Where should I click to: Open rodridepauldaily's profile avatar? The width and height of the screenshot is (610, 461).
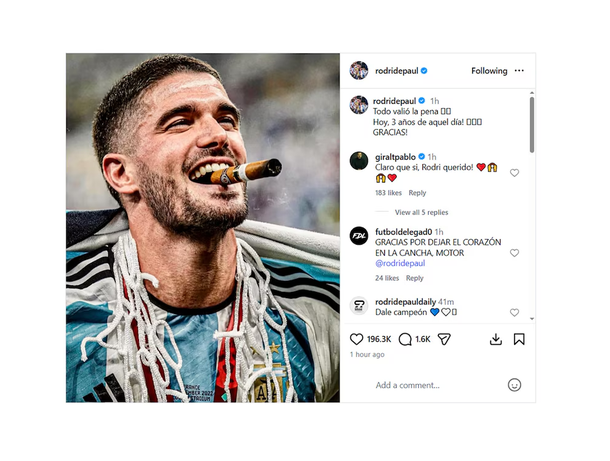click(359, 306)
